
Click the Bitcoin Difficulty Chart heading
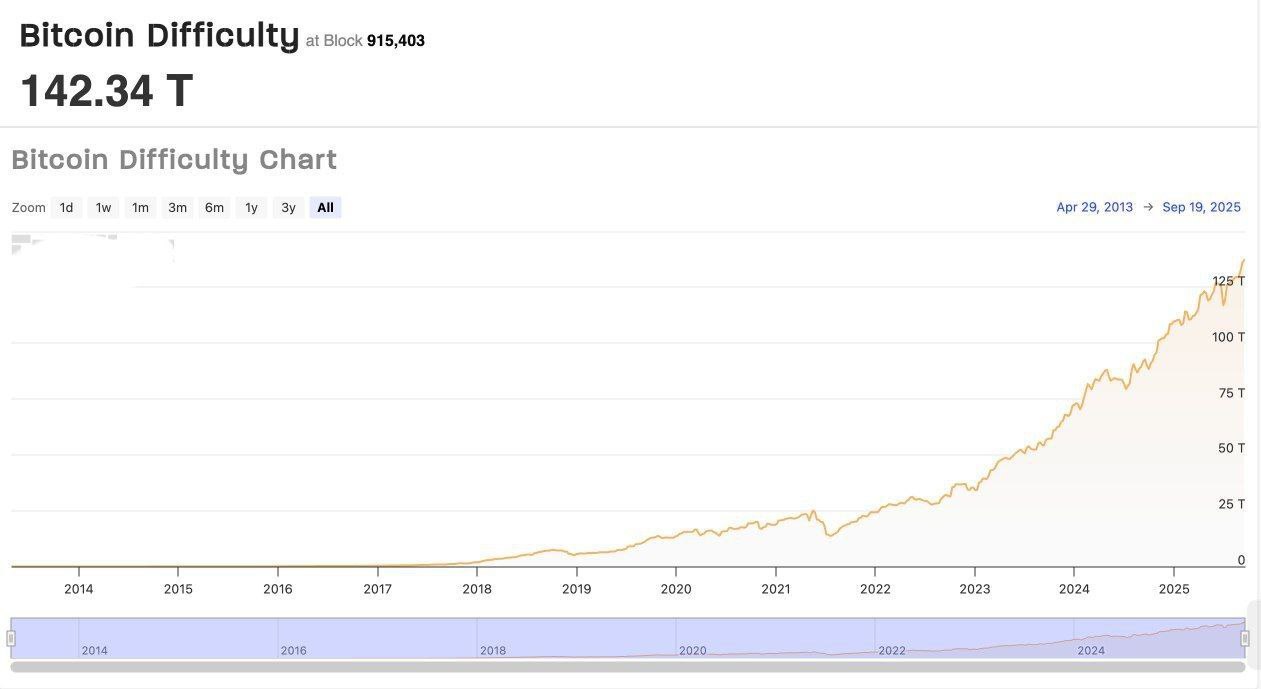pos(174,160)
